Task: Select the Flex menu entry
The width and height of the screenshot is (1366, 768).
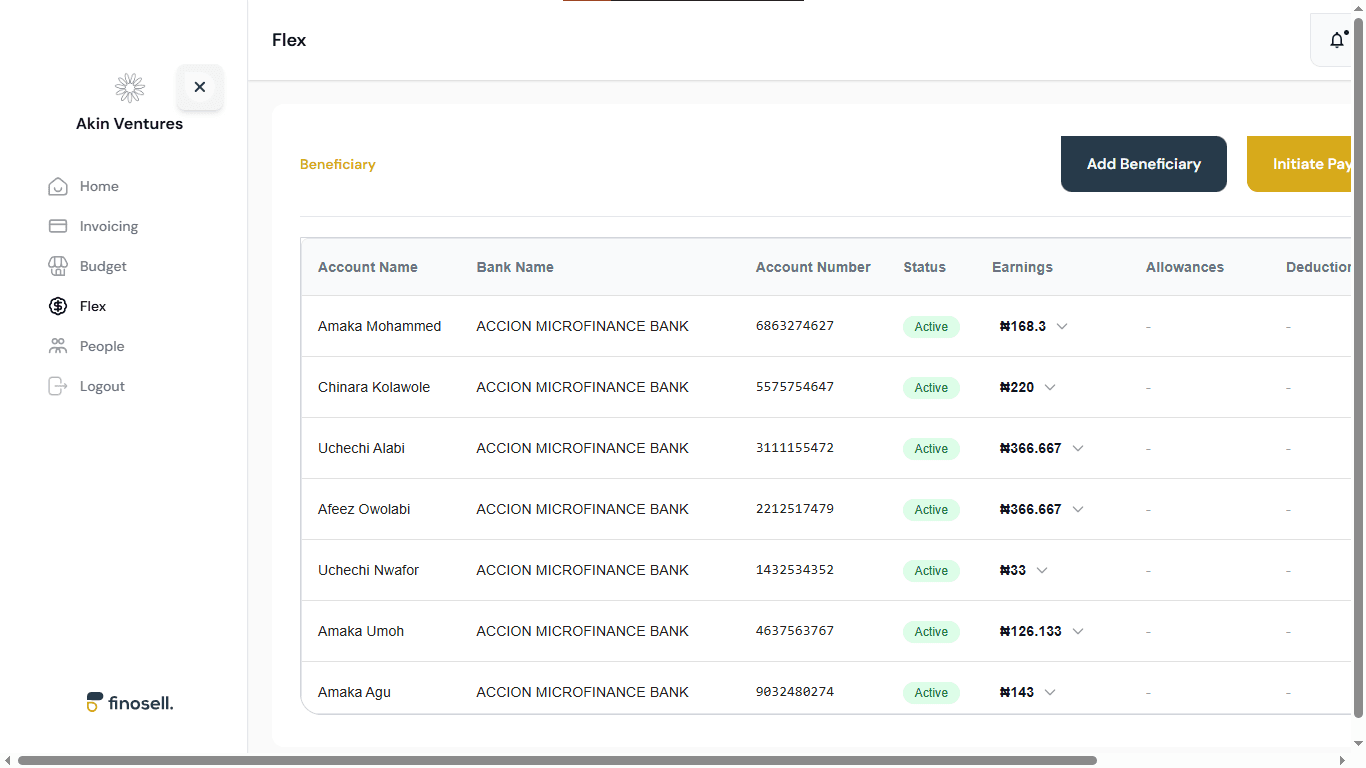Action: tap(92, 306)
